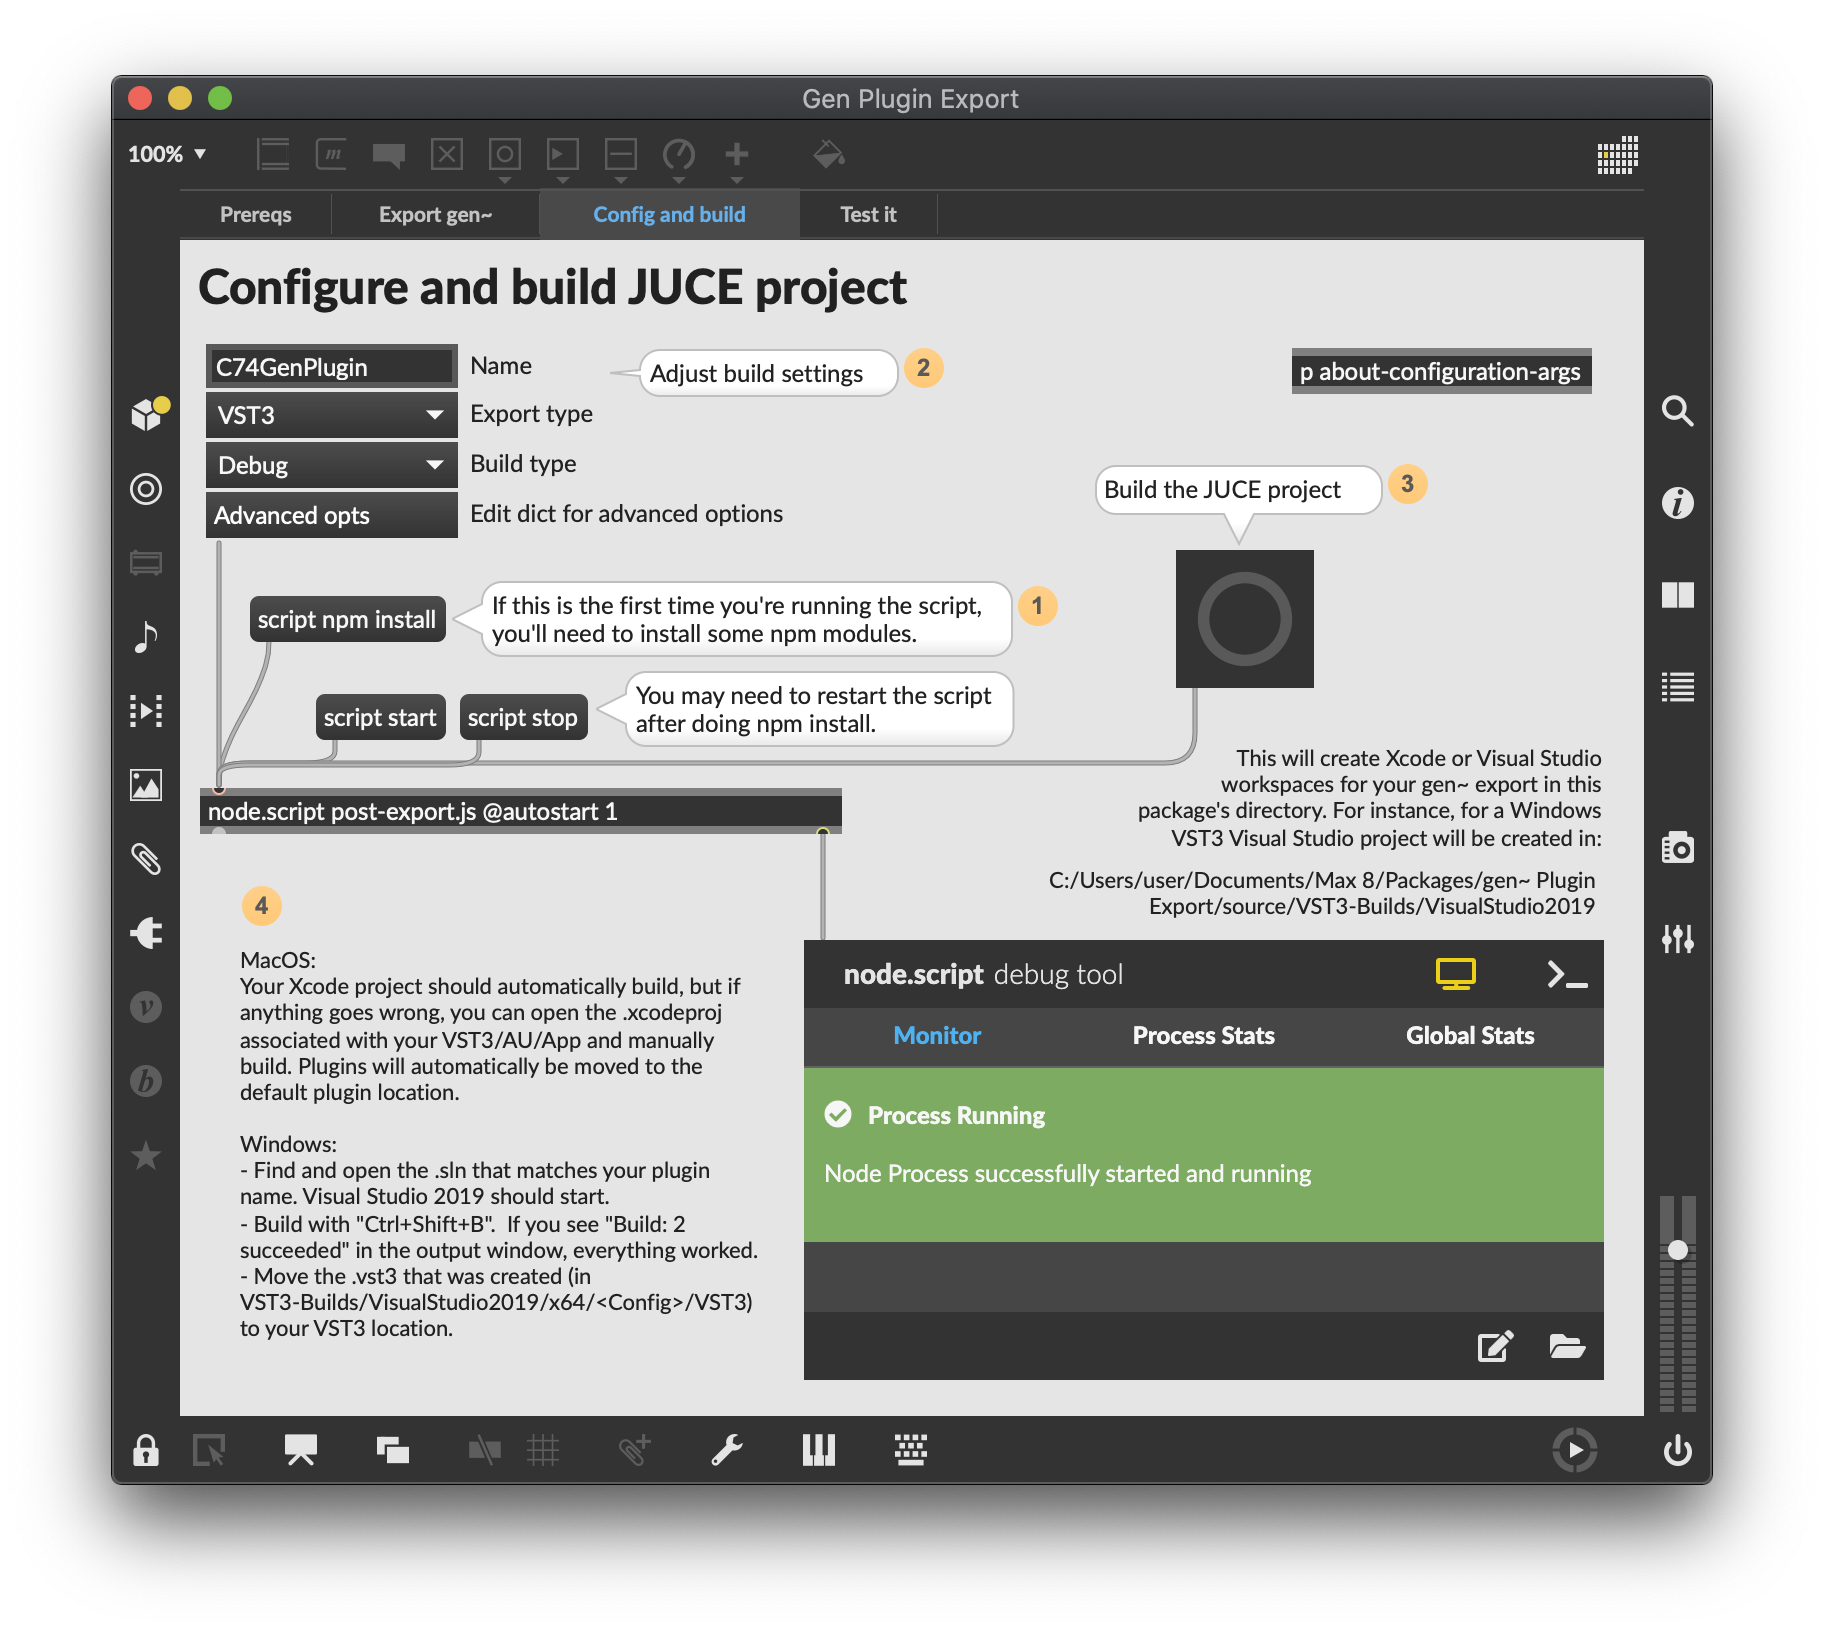1824x1632 pixels.
Task: Click the script start message
Action: pyautogui.click(x=380, y=717)
